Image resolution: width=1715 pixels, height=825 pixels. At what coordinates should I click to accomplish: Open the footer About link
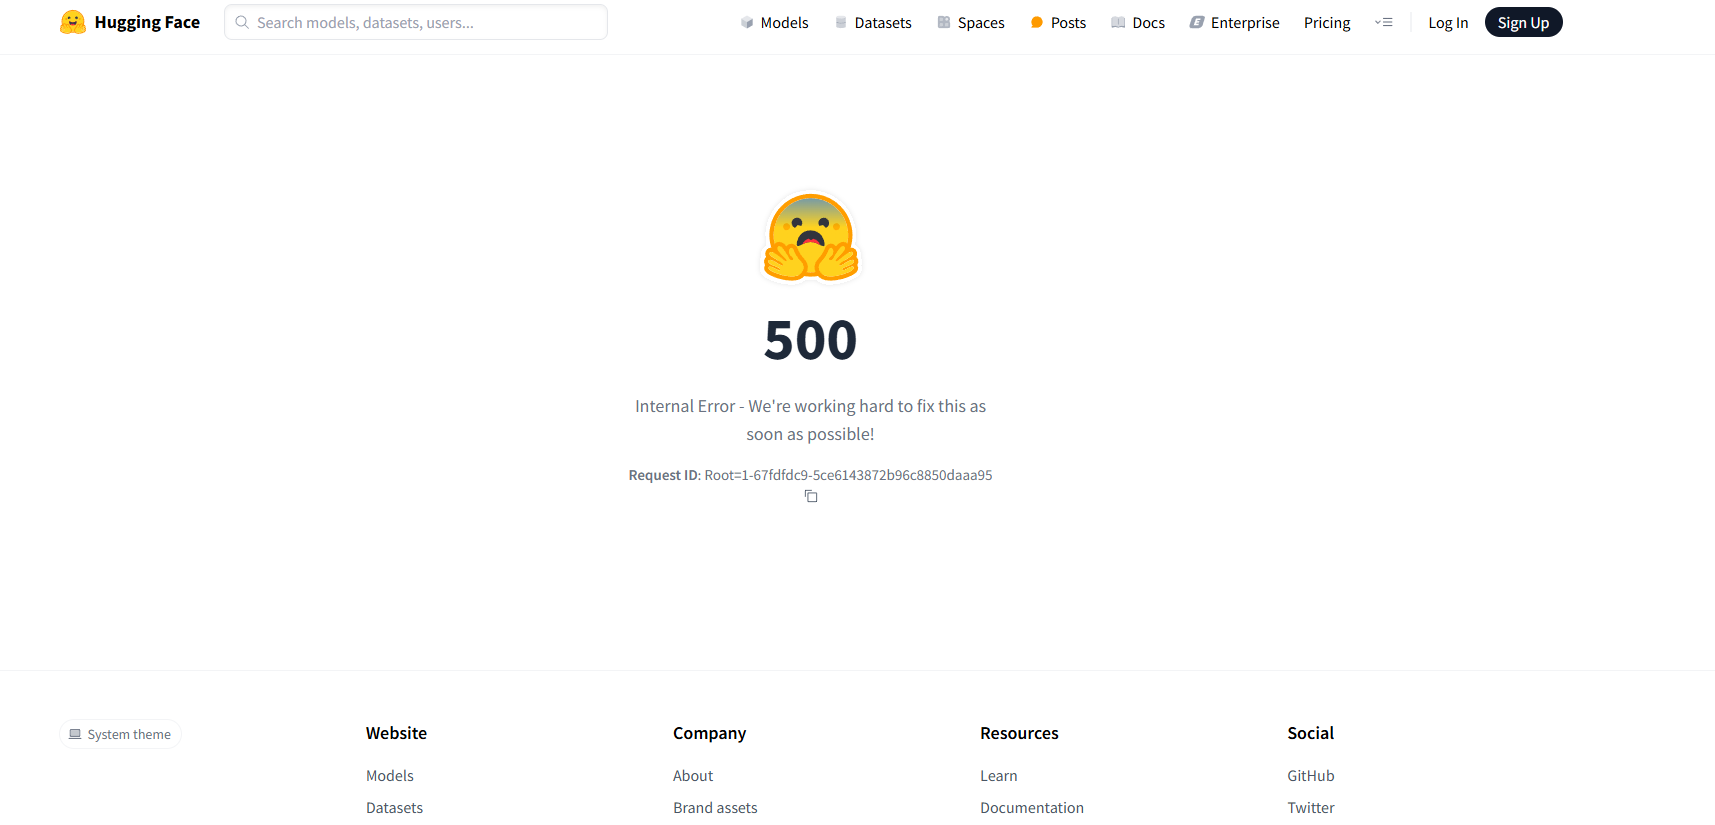(693, 776)
